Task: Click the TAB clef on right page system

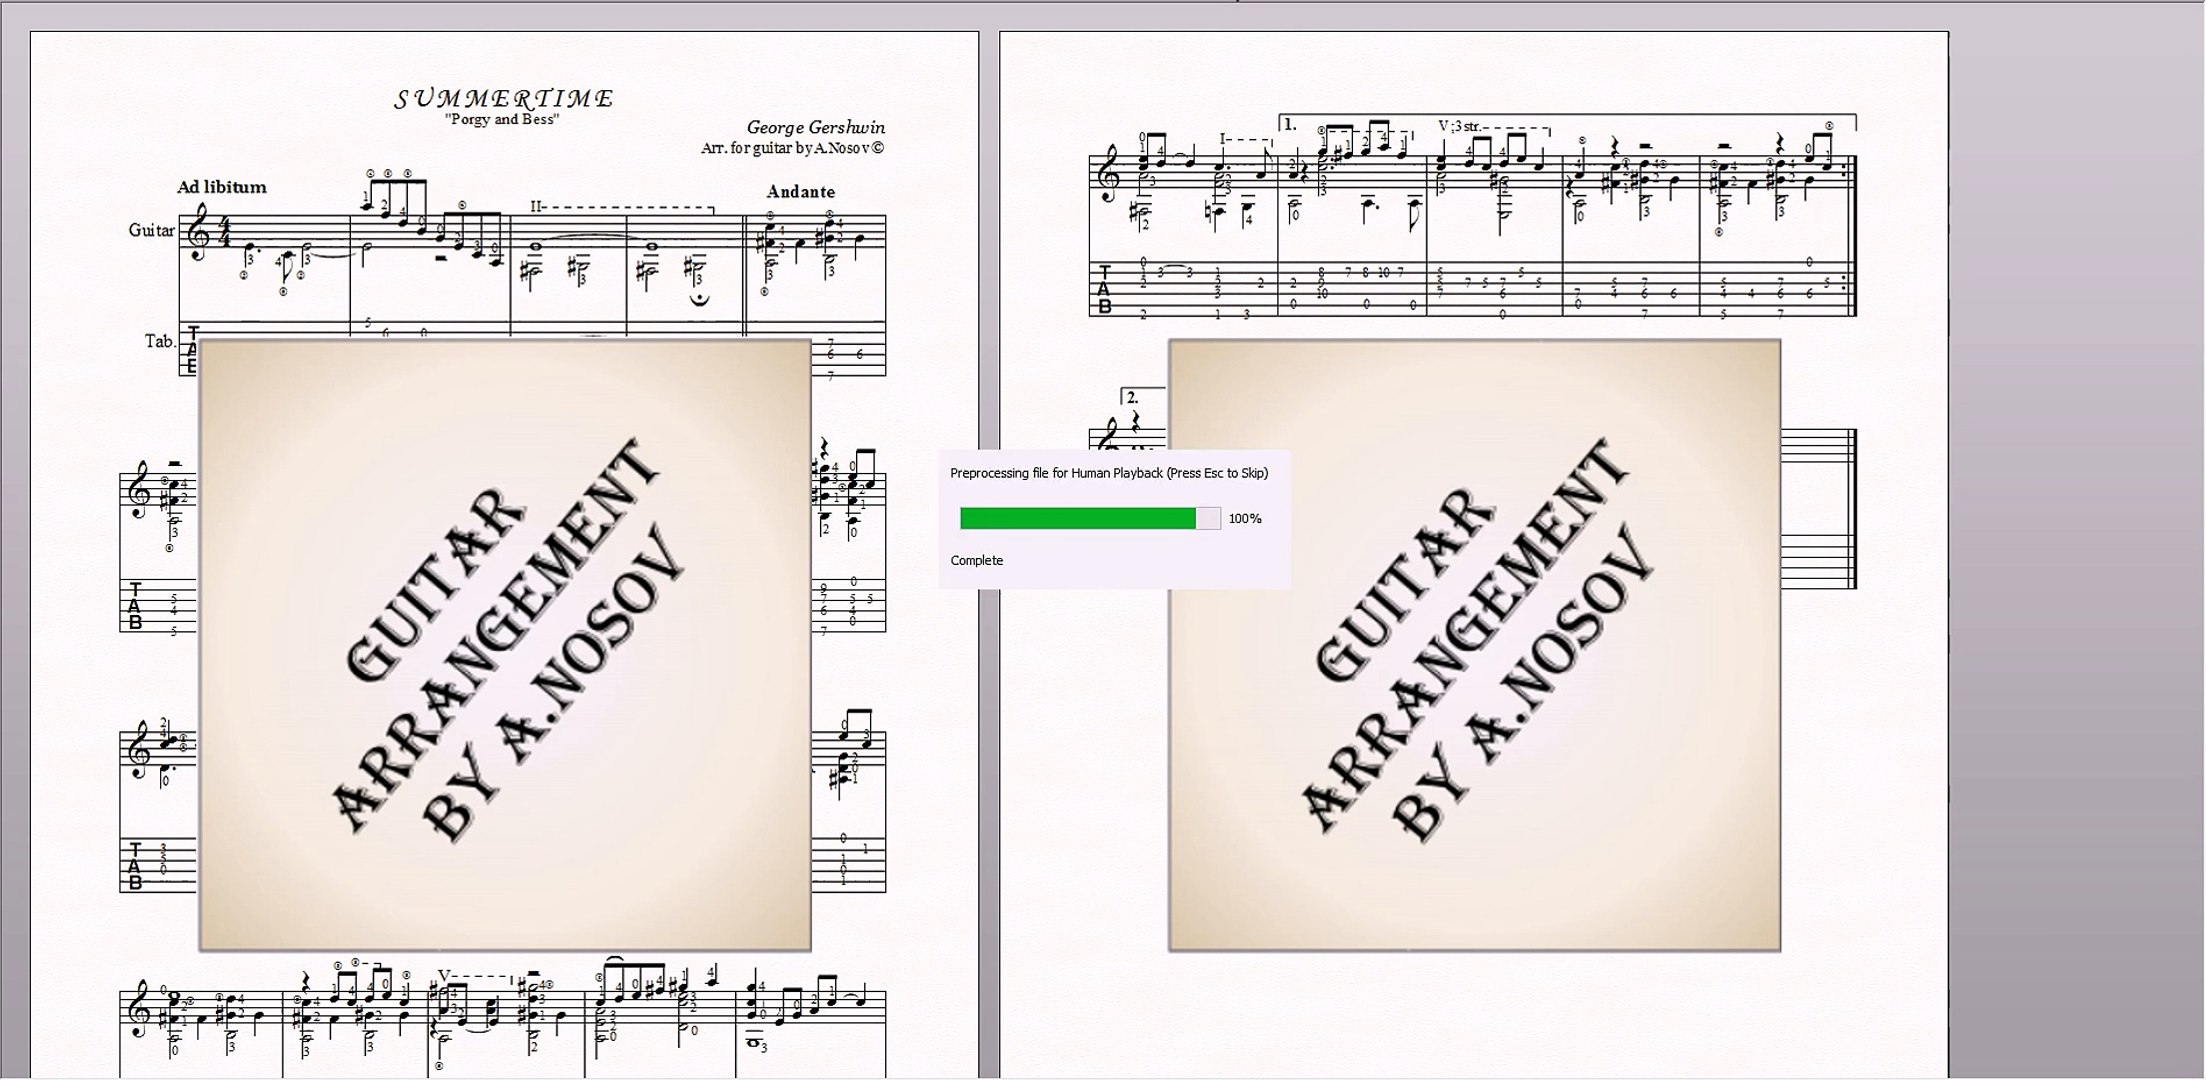Action: click(1105, 289)
